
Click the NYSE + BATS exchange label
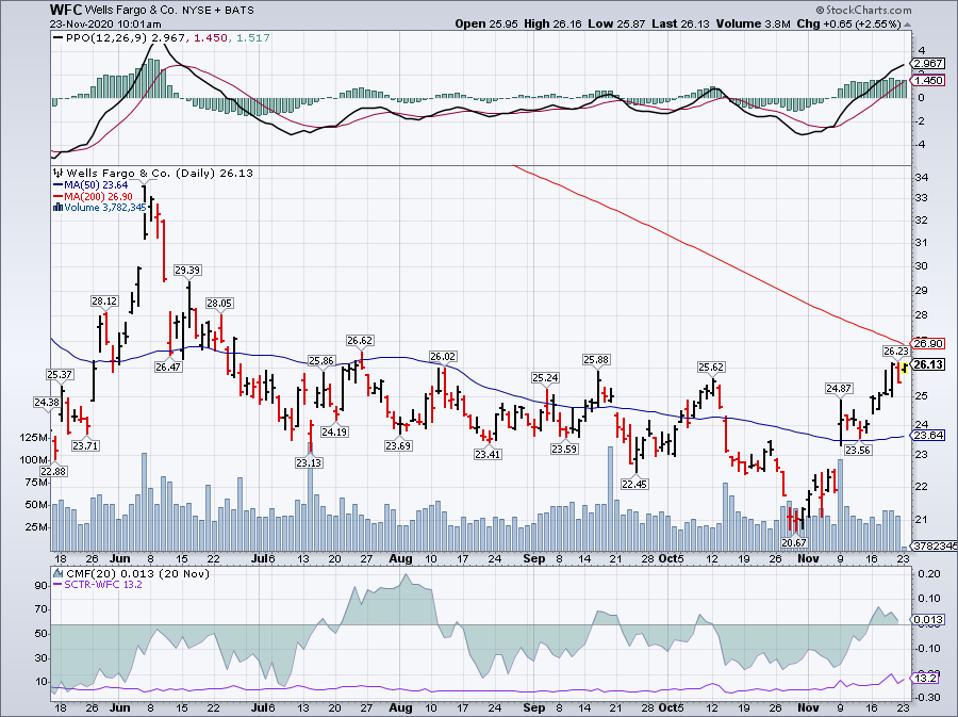(x=218, y=10)
